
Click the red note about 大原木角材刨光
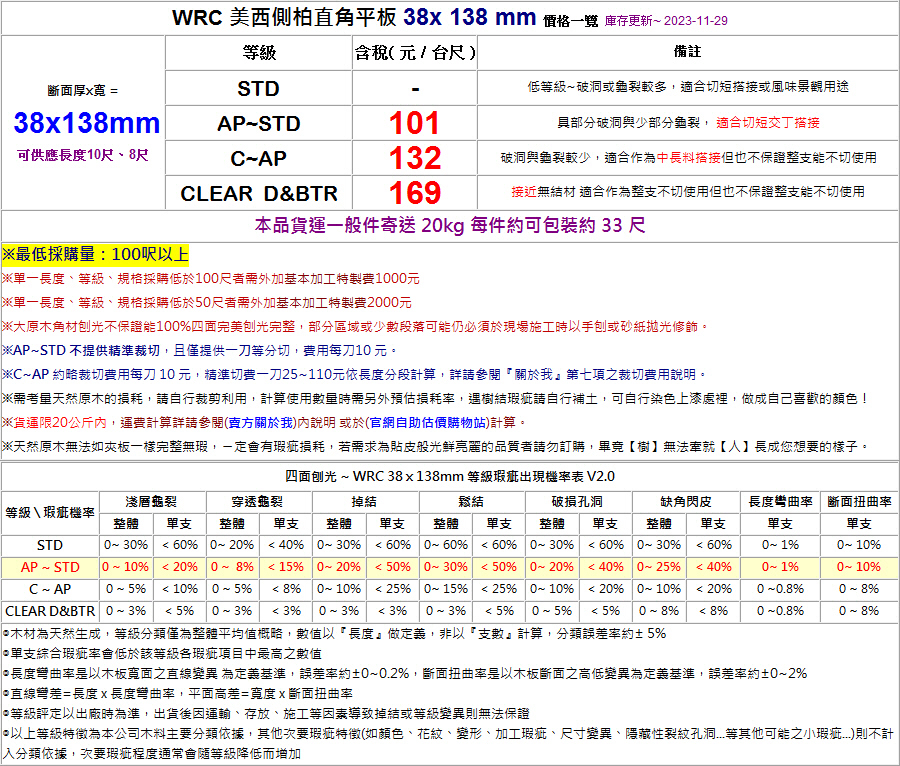pos(355,326)
